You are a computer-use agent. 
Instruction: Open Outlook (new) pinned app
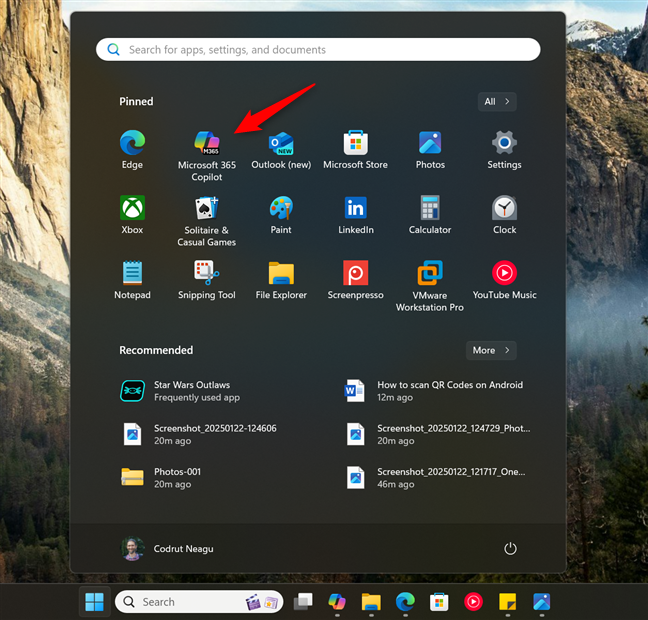pyautogui.click(x=281, y=150)
